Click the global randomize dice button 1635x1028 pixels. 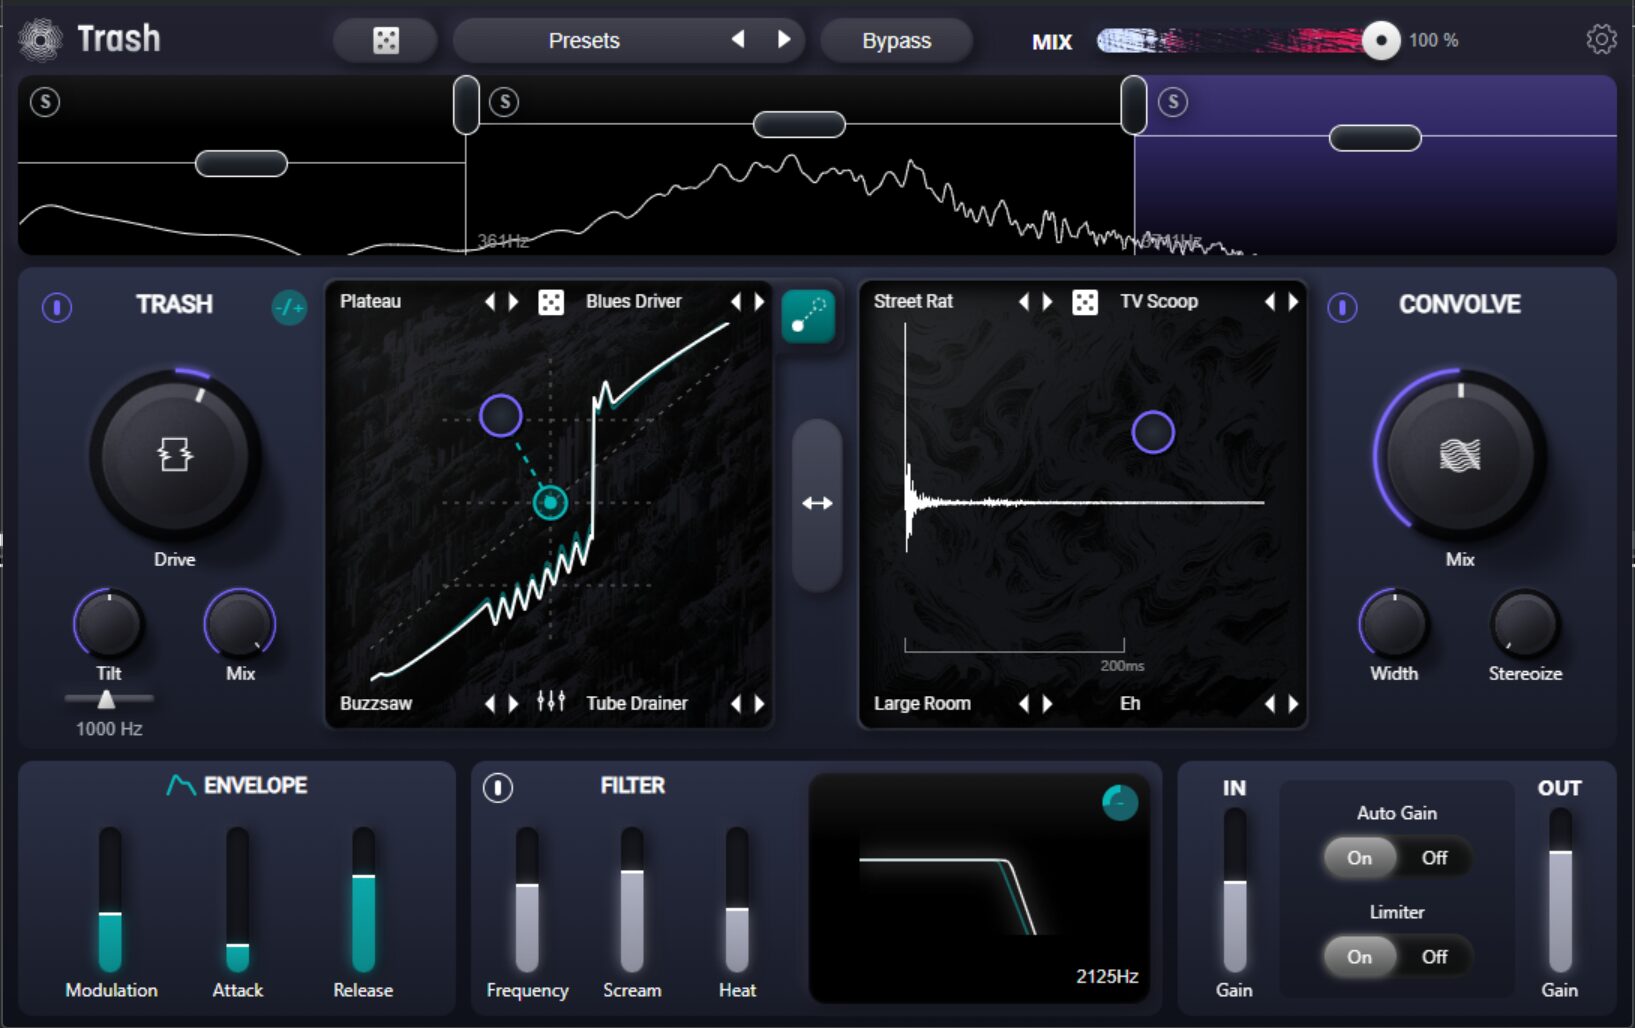point(385,40)
